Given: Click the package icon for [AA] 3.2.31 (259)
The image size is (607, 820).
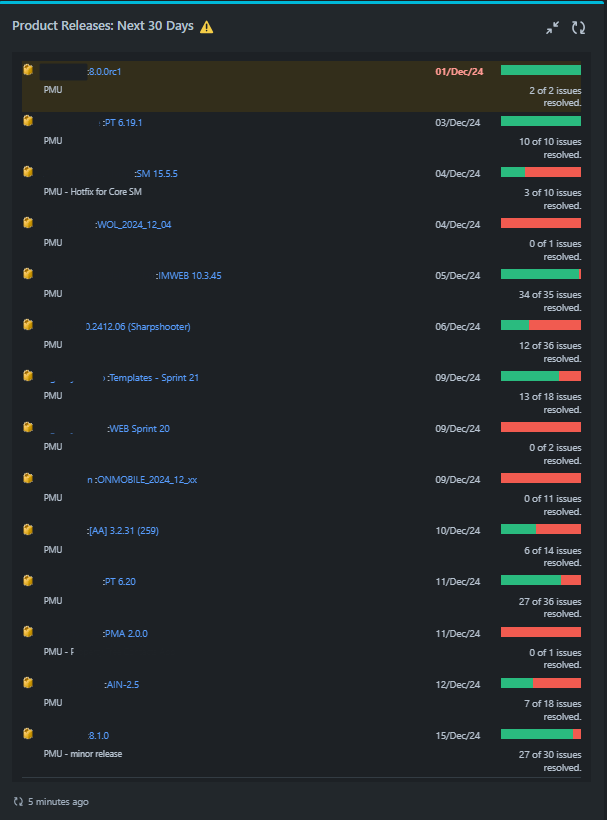Looking at the screenshot, I should pyautogui.click(x=28, y=530).
